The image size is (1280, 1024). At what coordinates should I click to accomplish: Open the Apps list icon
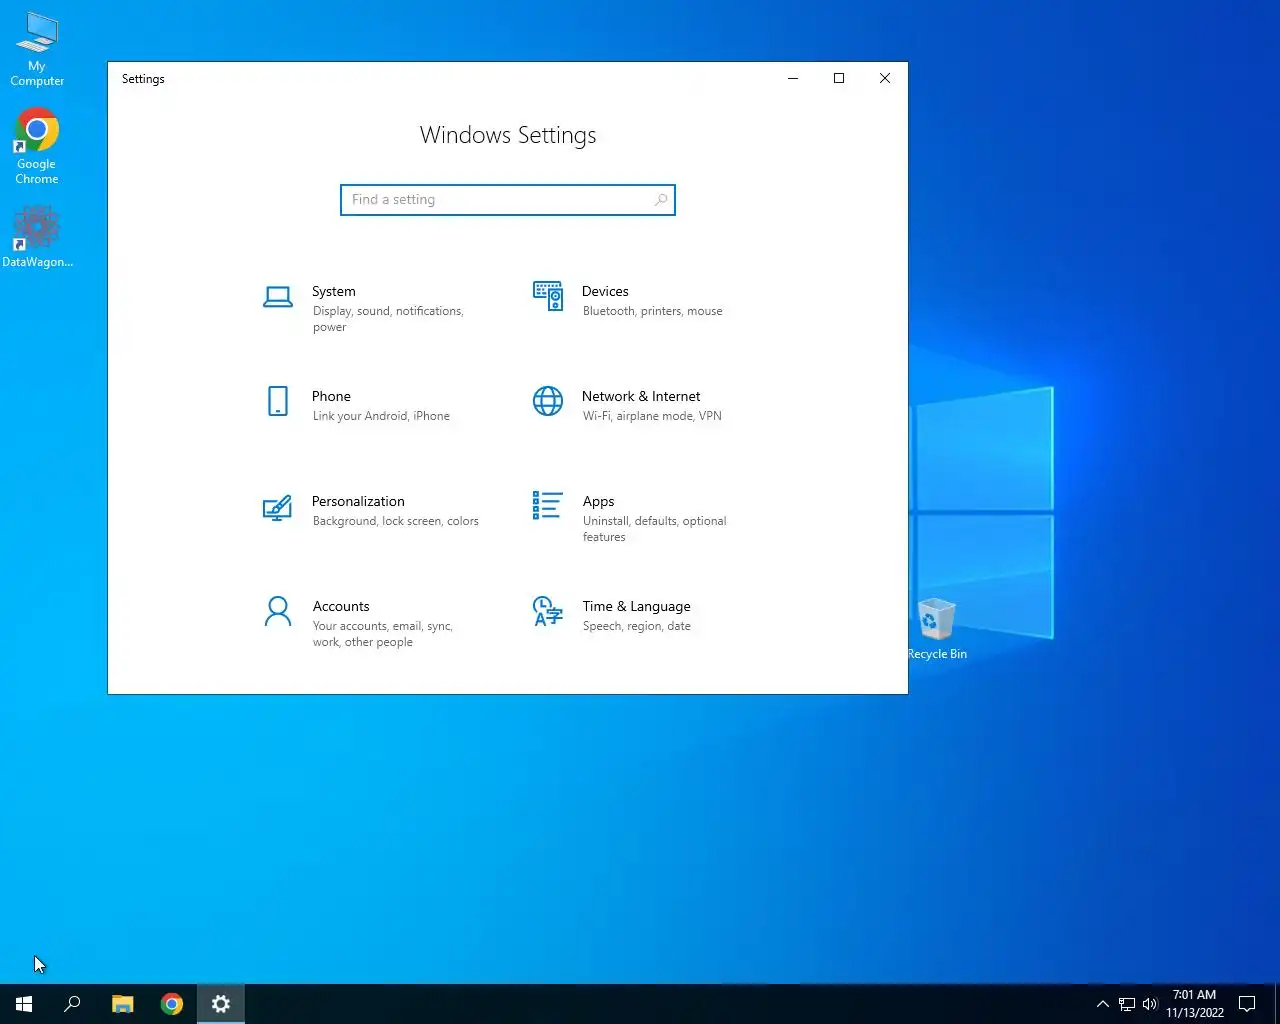548,505
